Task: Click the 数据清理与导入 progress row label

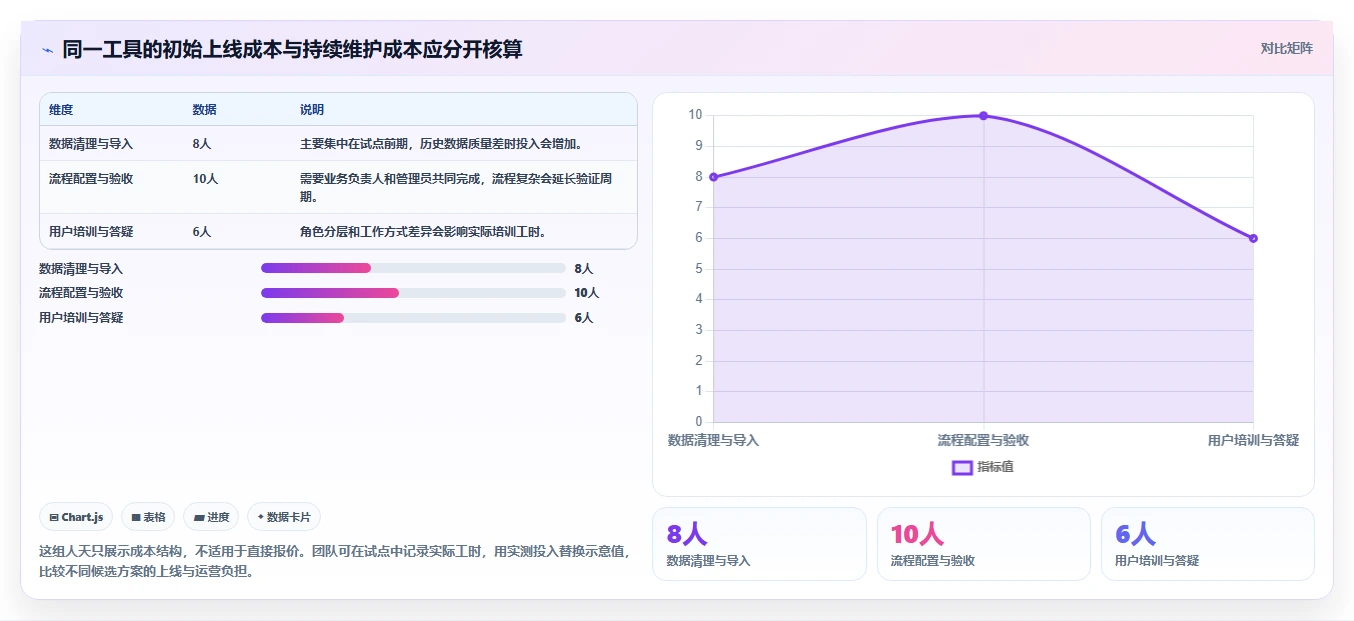Action: pyautogui.click(x=81, y=269)
